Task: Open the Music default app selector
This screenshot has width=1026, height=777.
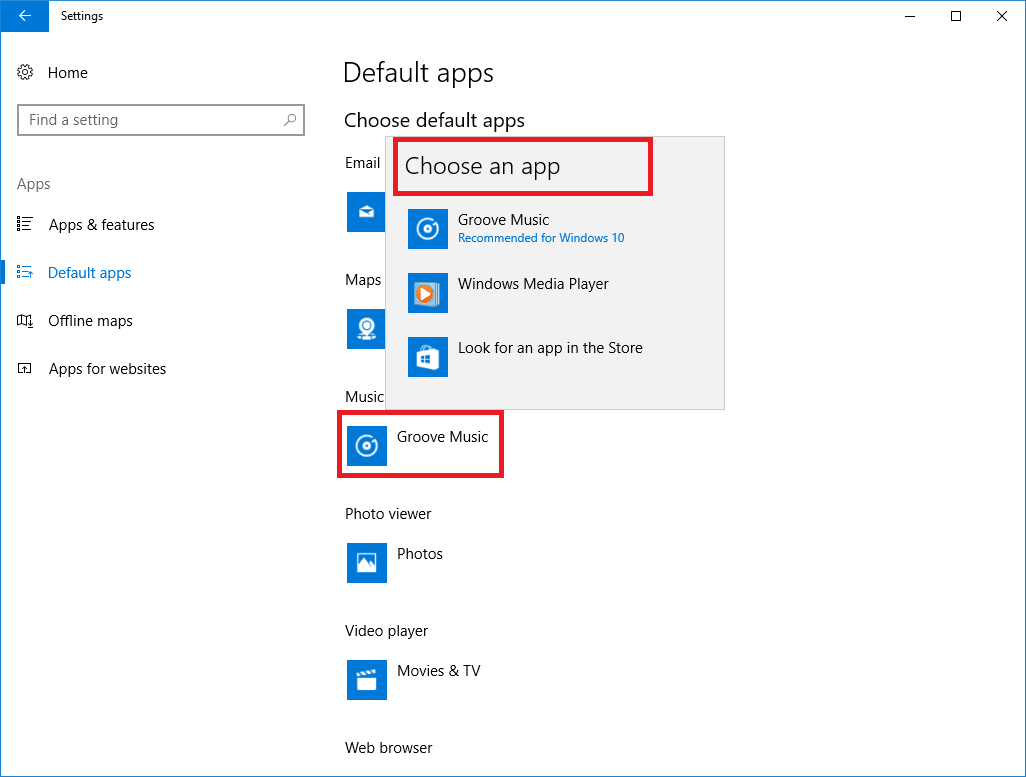Action: tap(420, 444)
